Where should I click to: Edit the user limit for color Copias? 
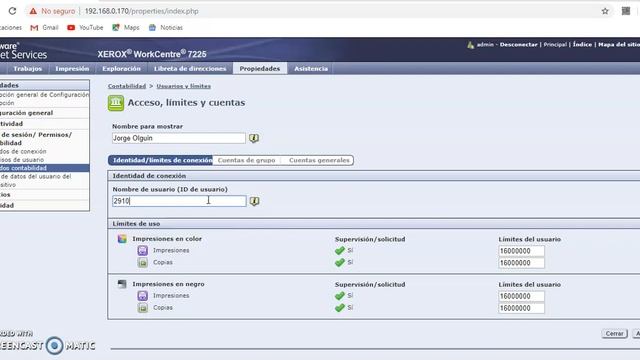pyautogui.click(x=521, y=263)
